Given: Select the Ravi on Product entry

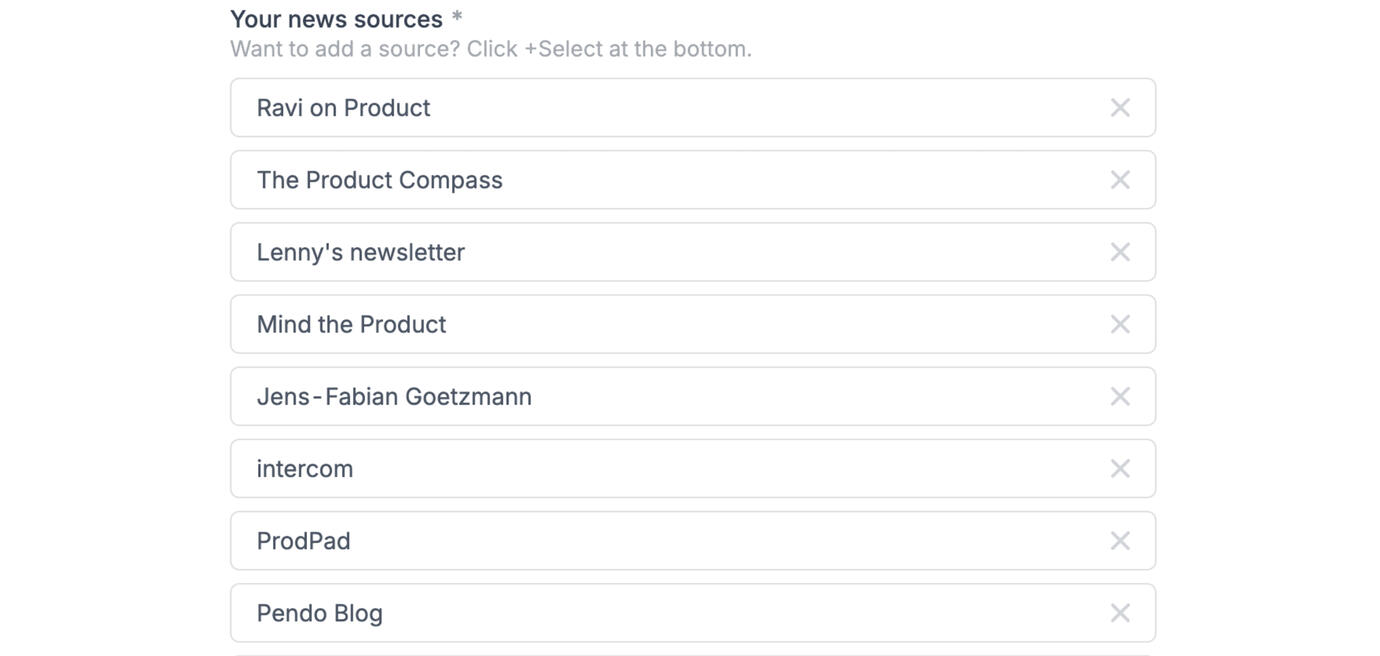Looking at the screenshot, I should 343,108.
